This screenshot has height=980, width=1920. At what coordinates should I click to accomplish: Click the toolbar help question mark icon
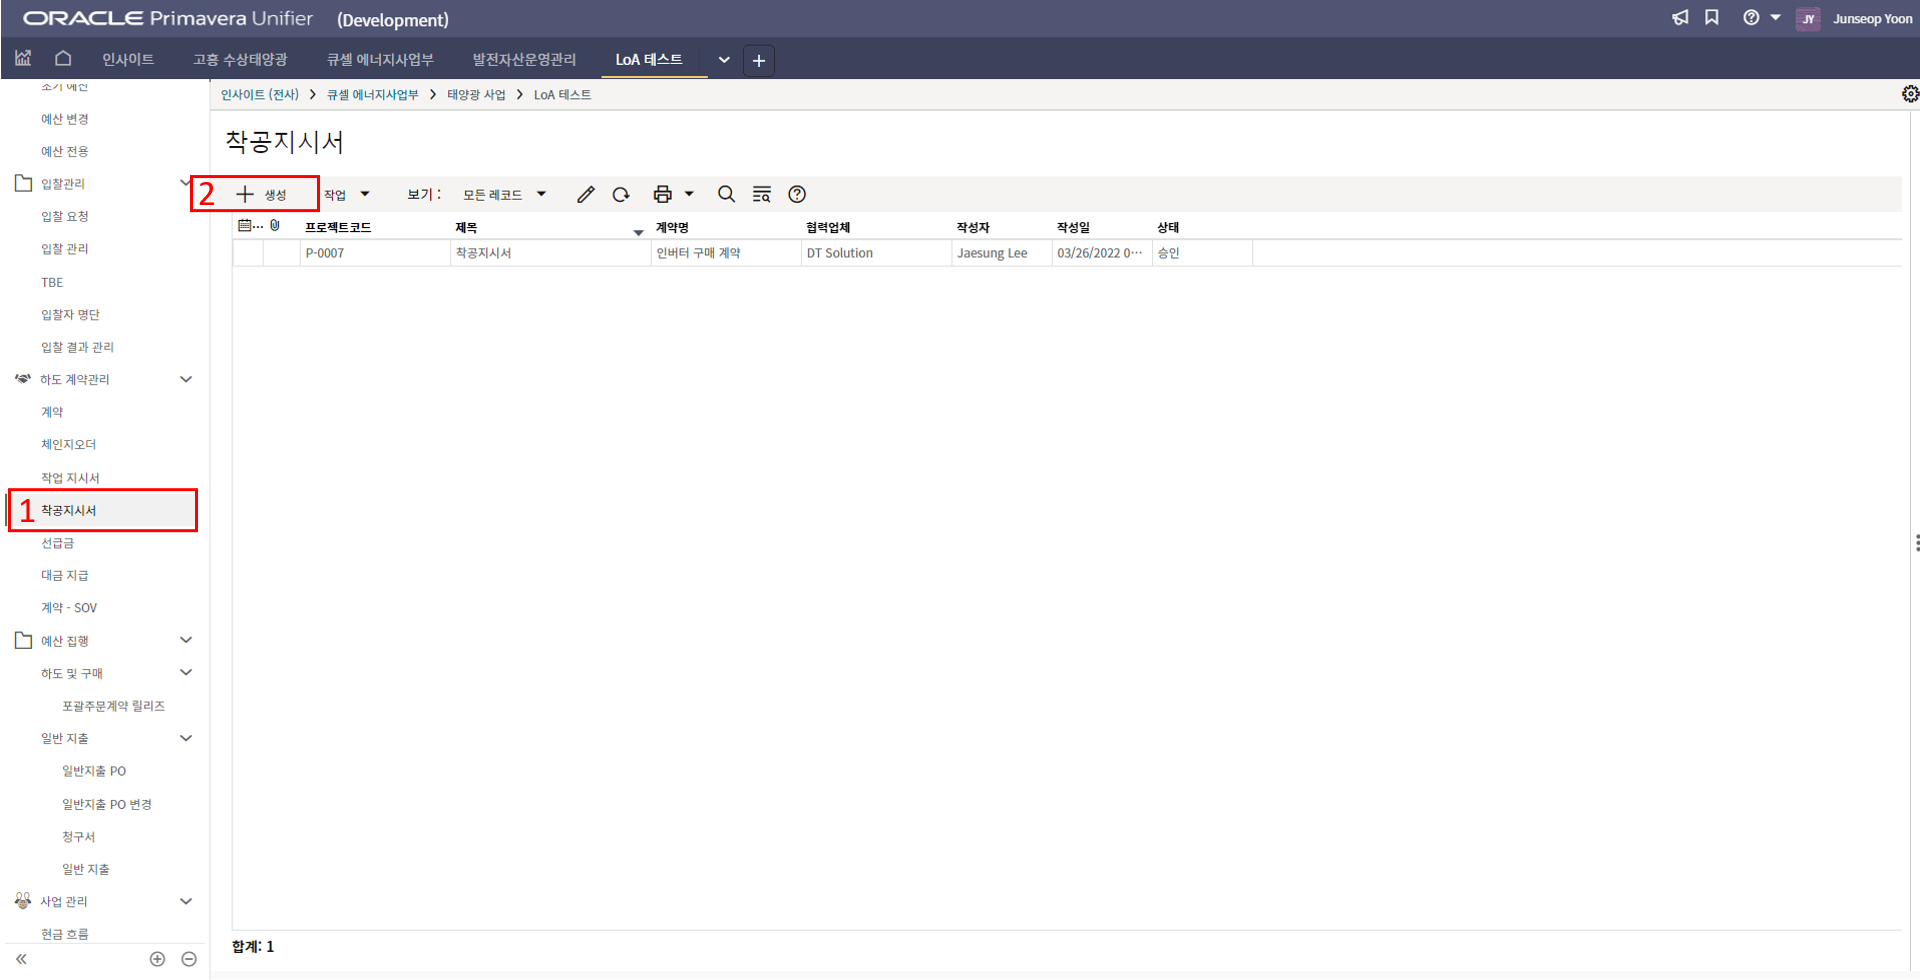[x=797, y=194]
